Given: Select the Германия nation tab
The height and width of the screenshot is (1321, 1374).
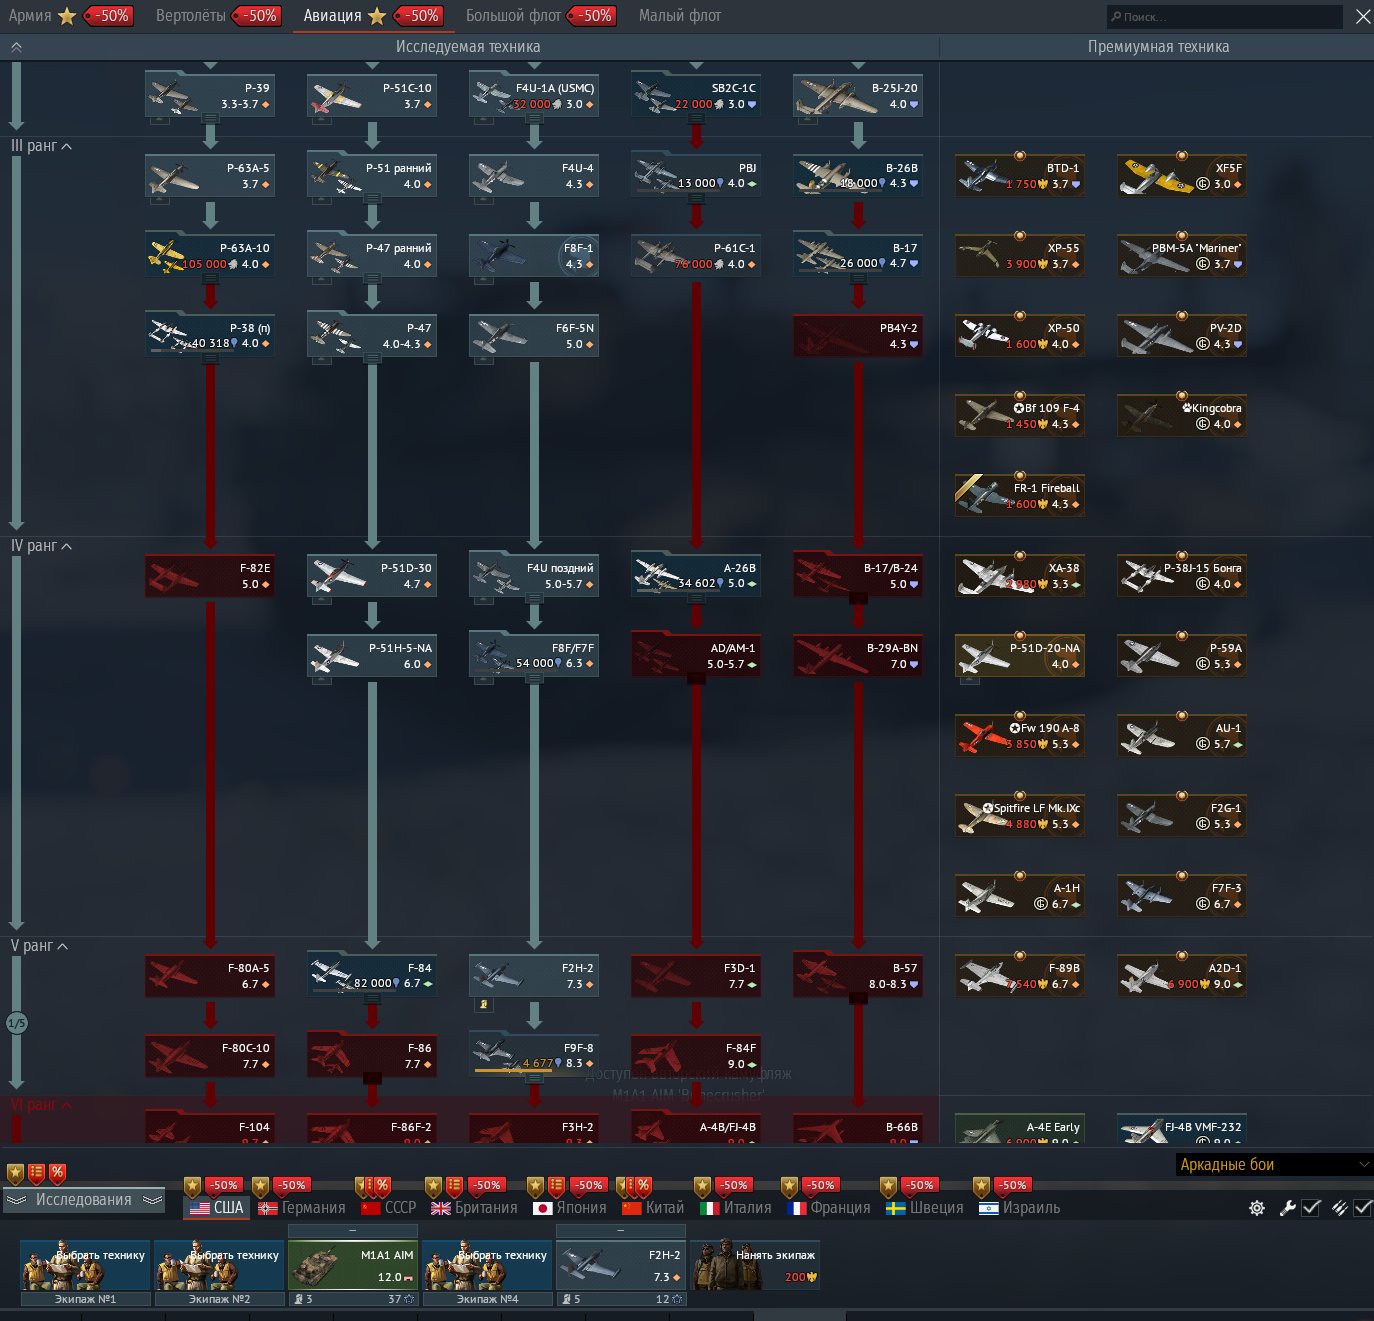Looking at the screenshot, I should point(302,1208).
